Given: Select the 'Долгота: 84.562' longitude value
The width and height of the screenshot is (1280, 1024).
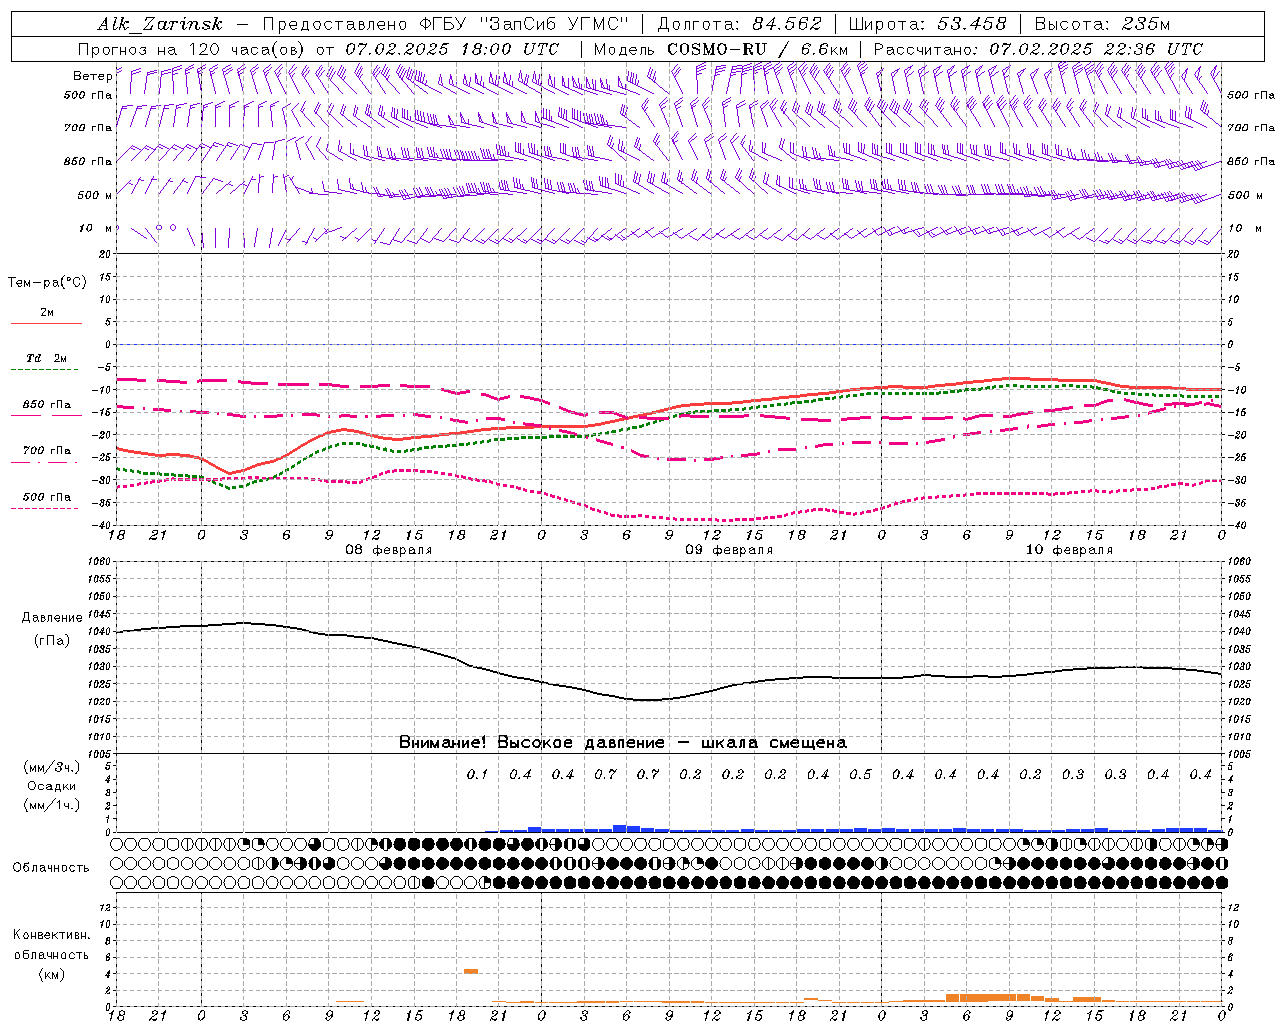Looking at the screenshot, I should coord(739,24).
